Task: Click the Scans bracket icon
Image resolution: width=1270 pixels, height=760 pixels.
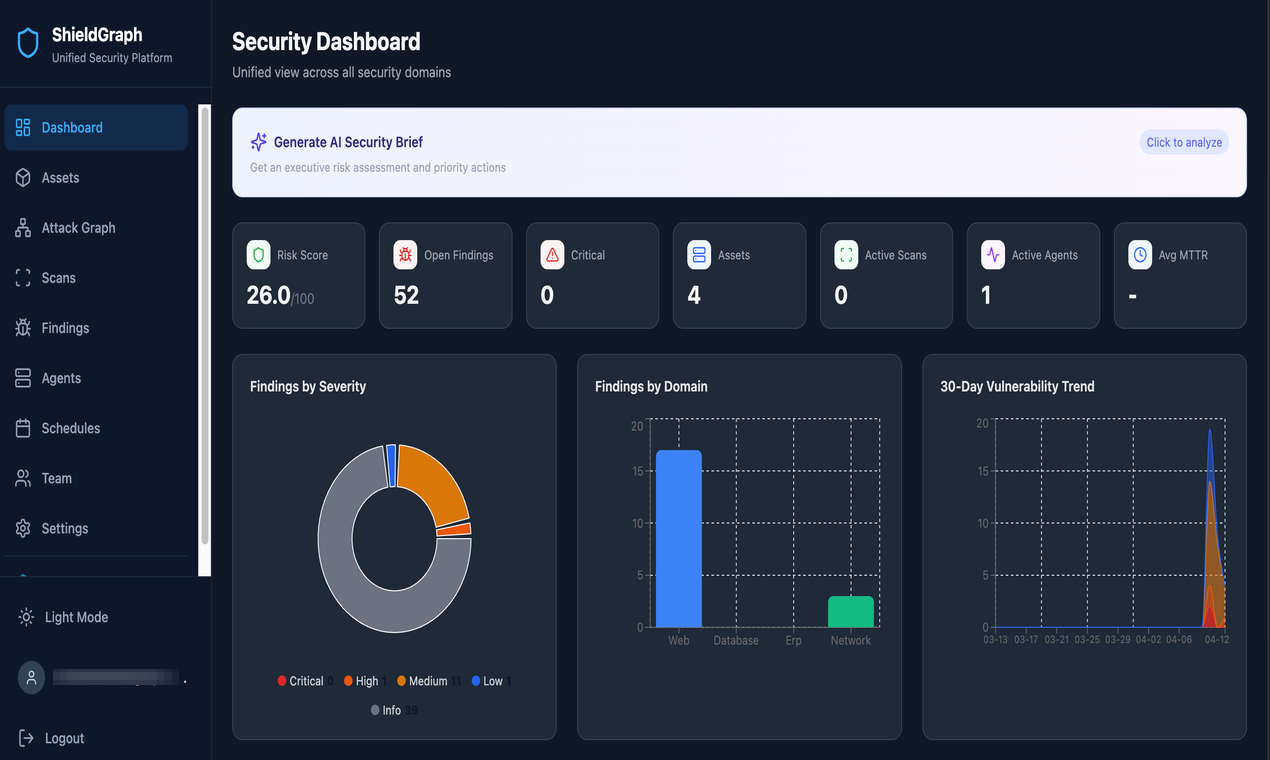Action: pyautogui.click(x=22, y=277)
